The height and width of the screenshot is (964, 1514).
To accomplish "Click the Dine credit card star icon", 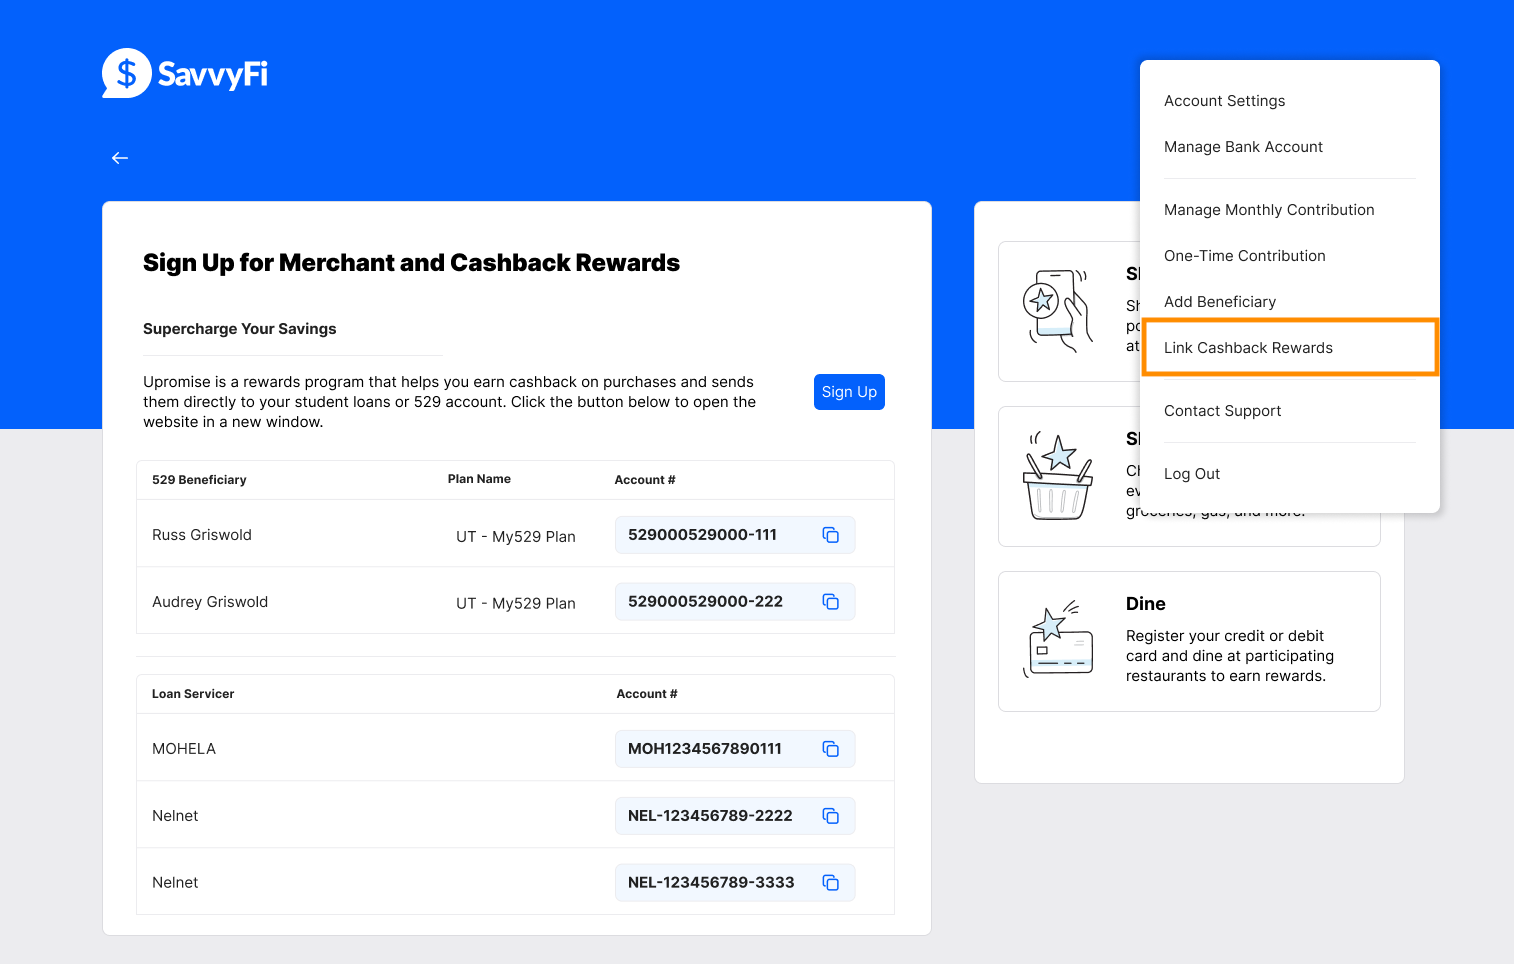I will coord(1057,640).
